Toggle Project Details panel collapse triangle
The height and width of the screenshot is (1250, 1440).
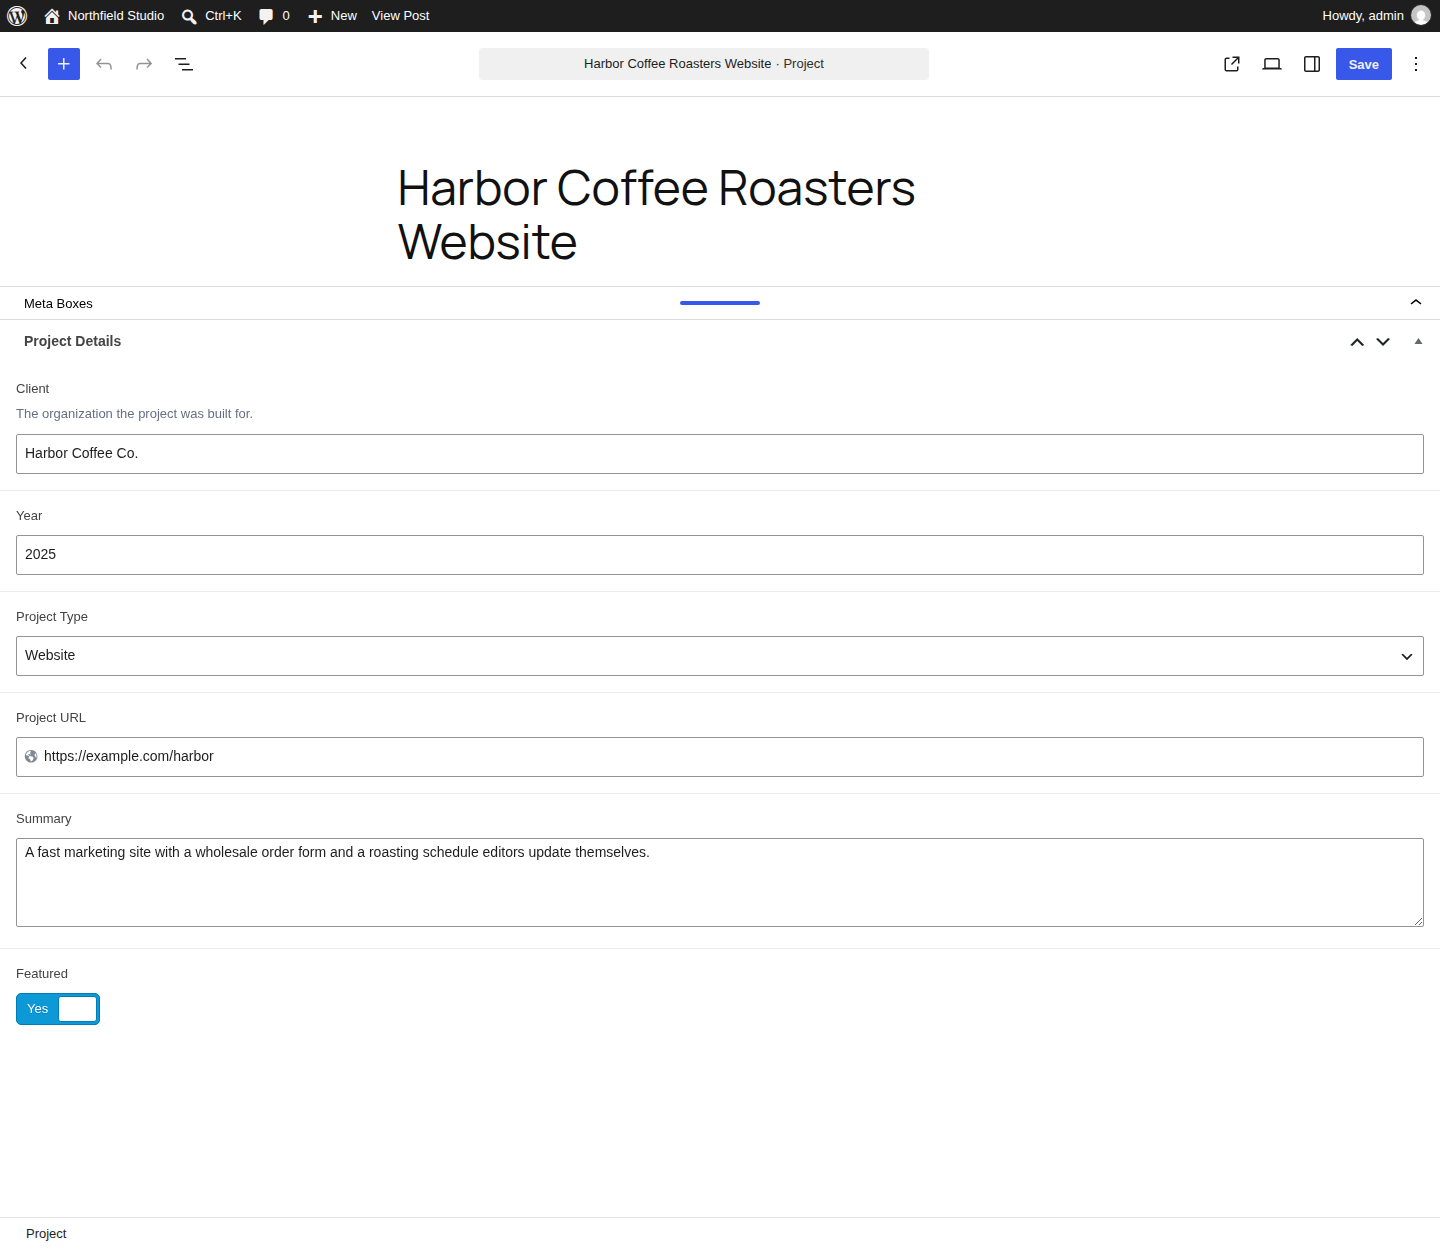(1418, 342)
